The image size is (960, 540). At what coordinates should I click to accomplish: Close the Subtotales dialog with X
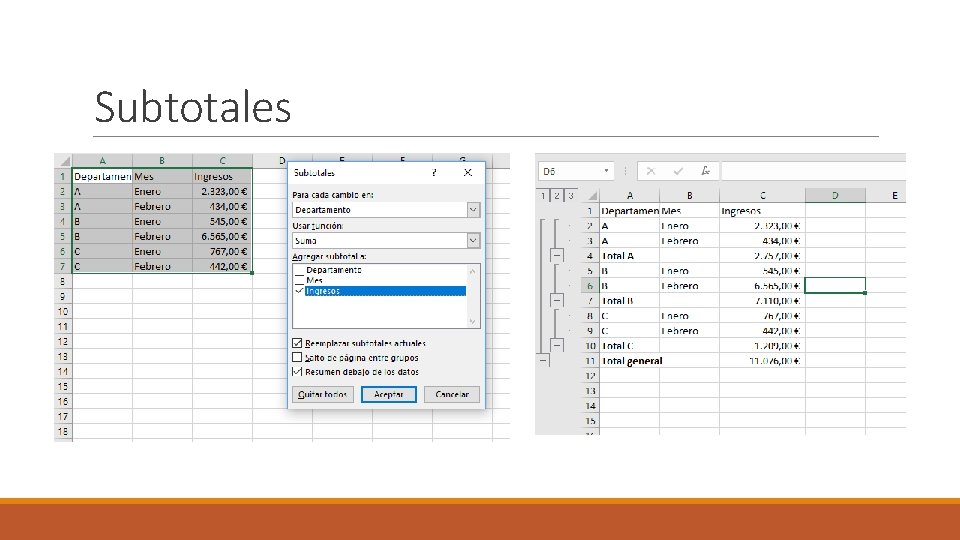[x=468, y=173]
